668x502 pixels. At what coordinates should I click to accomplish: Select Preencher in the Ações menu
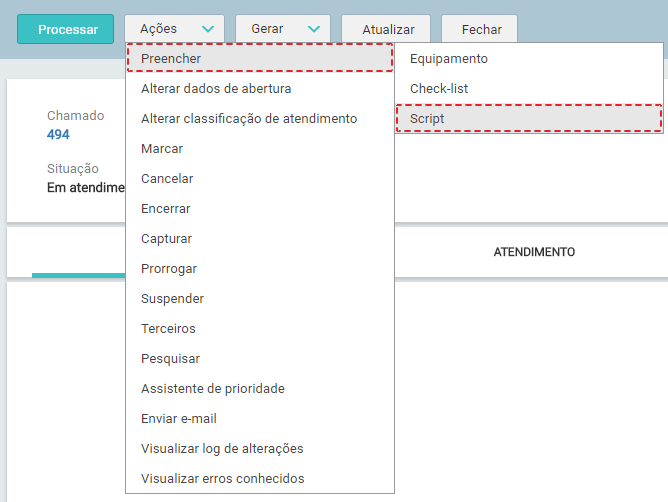pos(260,58)
